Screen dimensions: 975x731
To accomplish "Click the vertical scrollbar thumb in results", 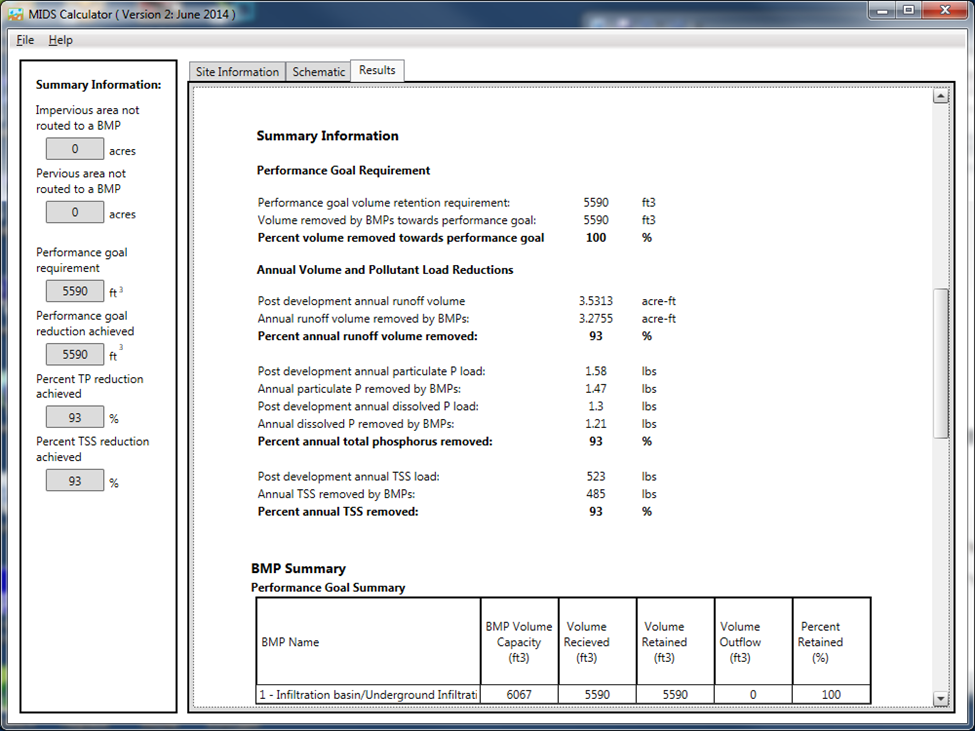I will [940, 364].
